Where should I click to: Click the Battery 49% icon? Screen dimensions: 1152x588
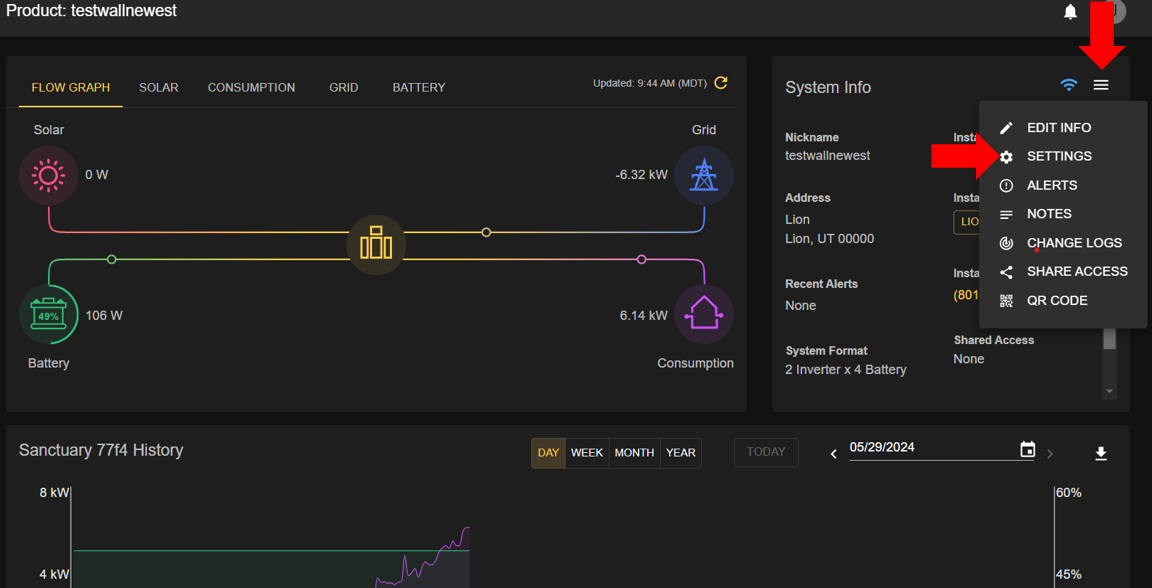48,315
